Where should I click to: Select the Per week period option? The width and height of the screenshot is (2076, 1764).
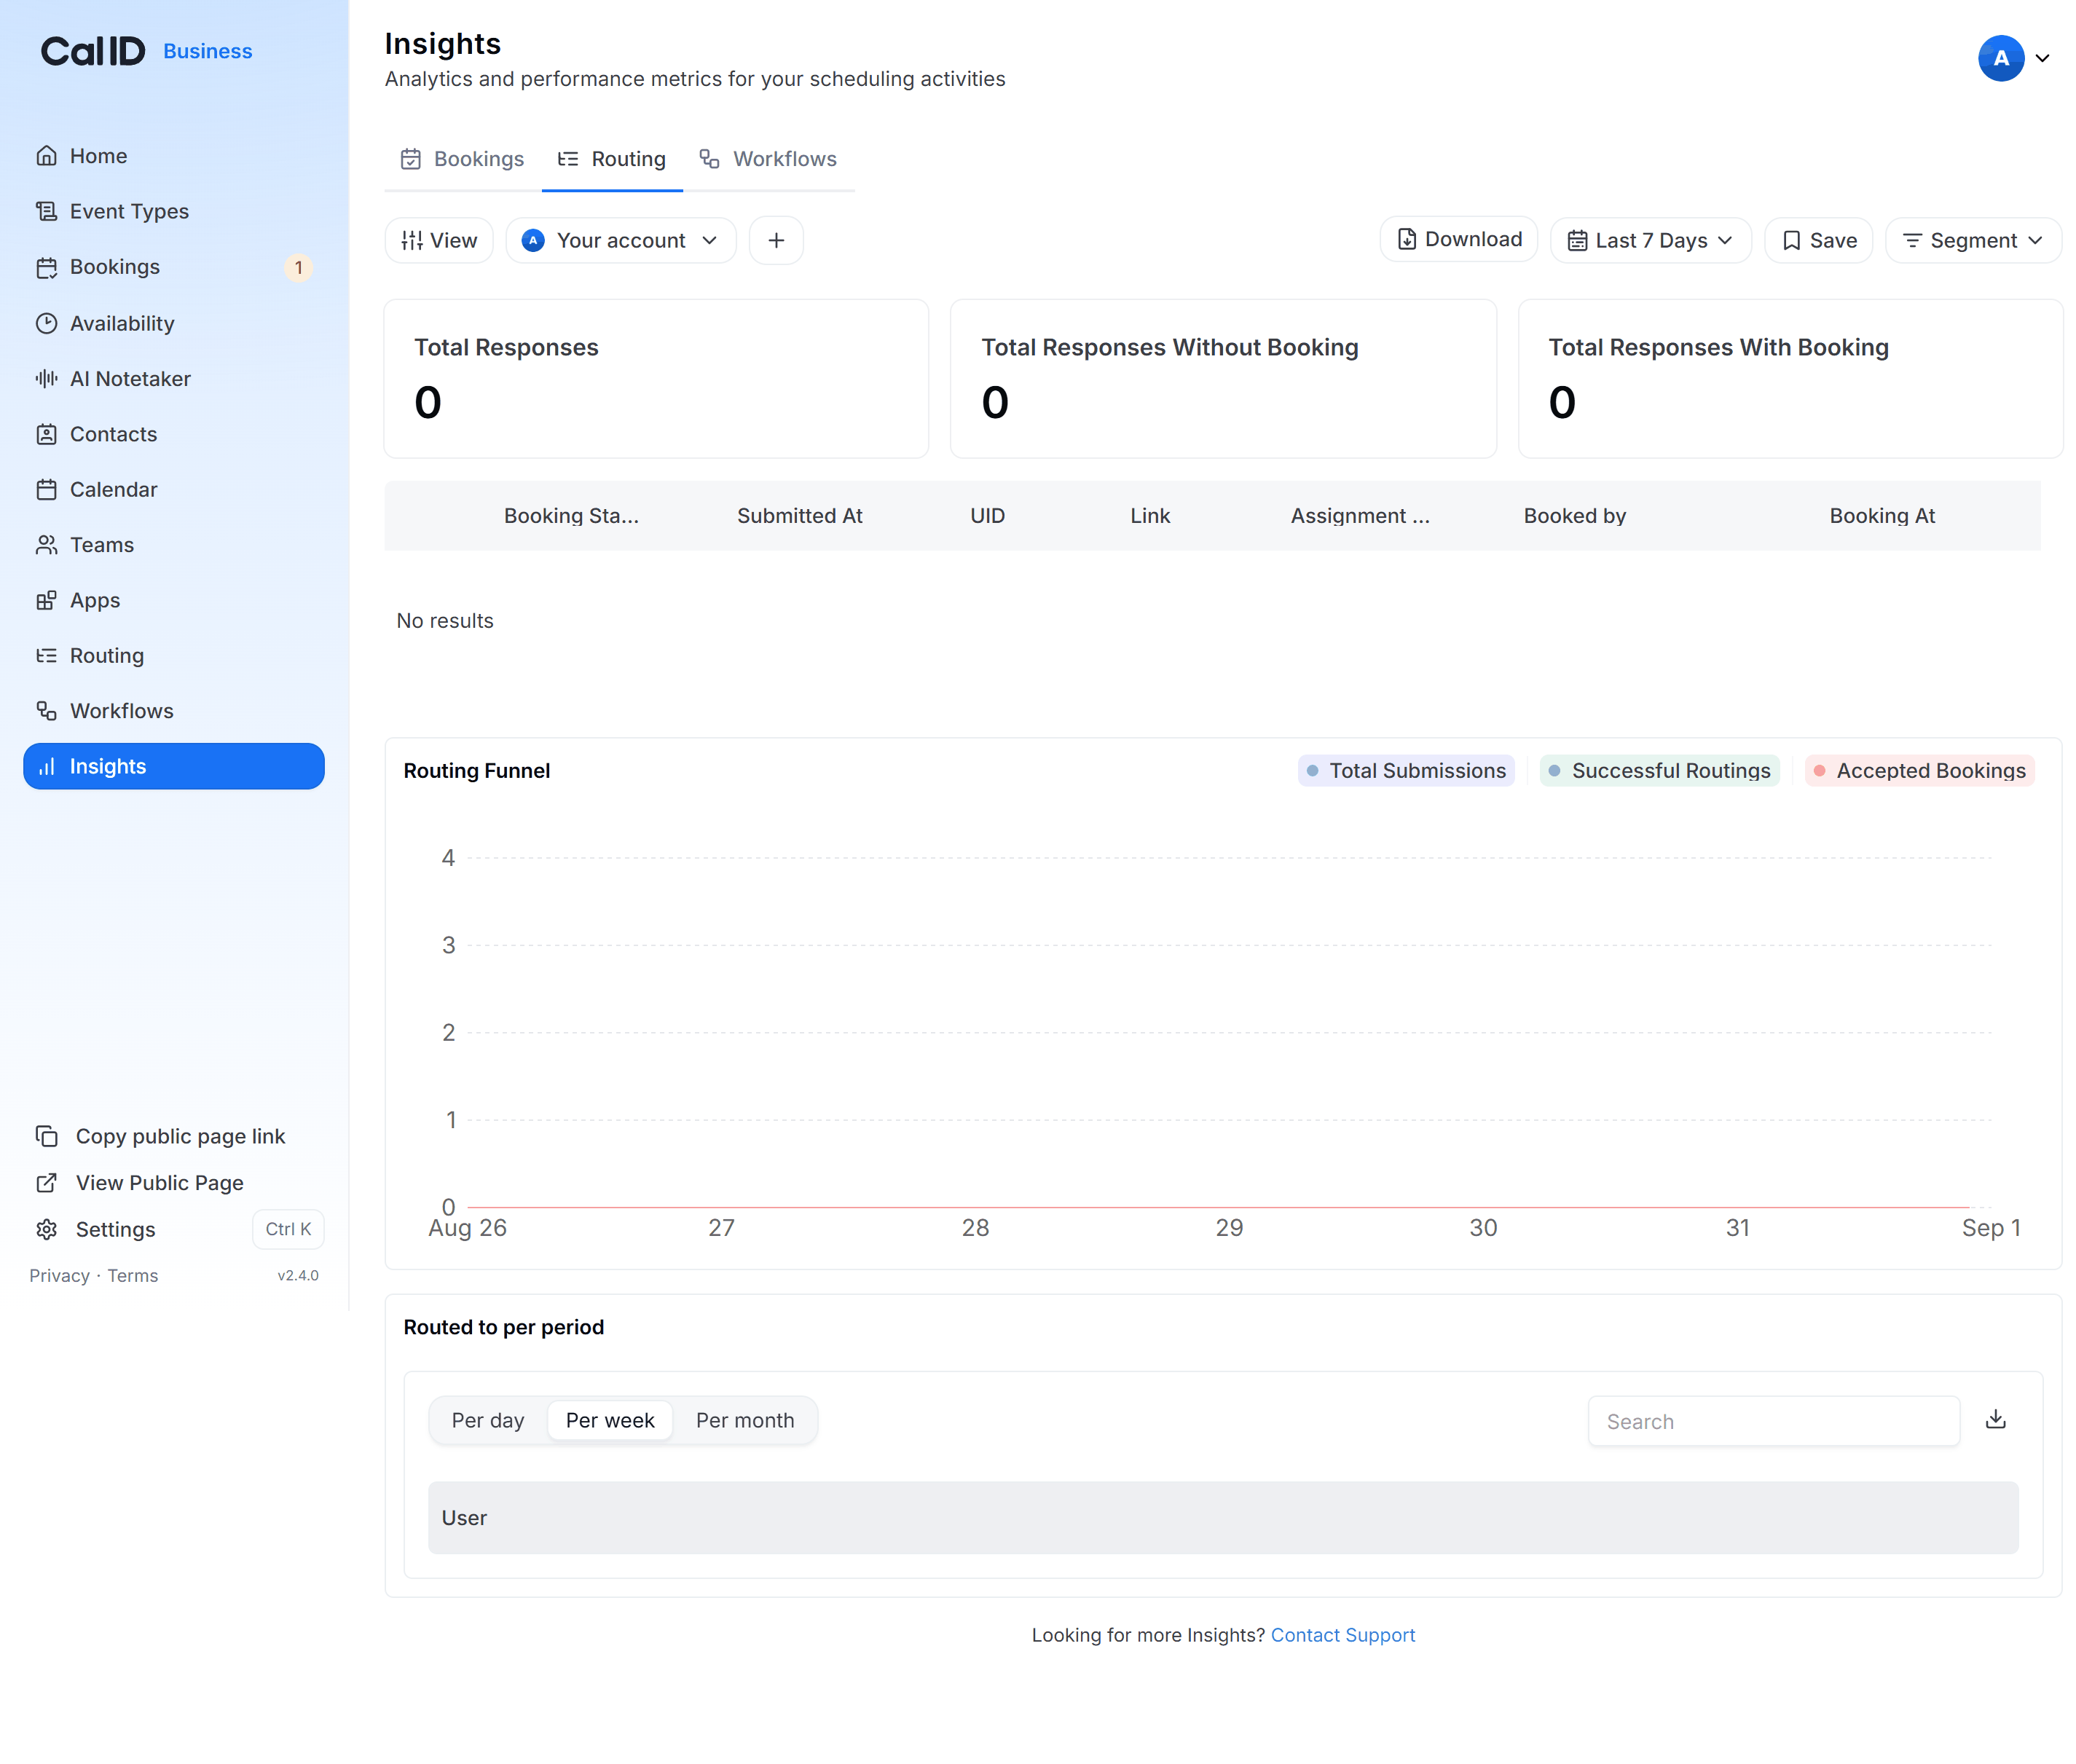[610, 1420]
